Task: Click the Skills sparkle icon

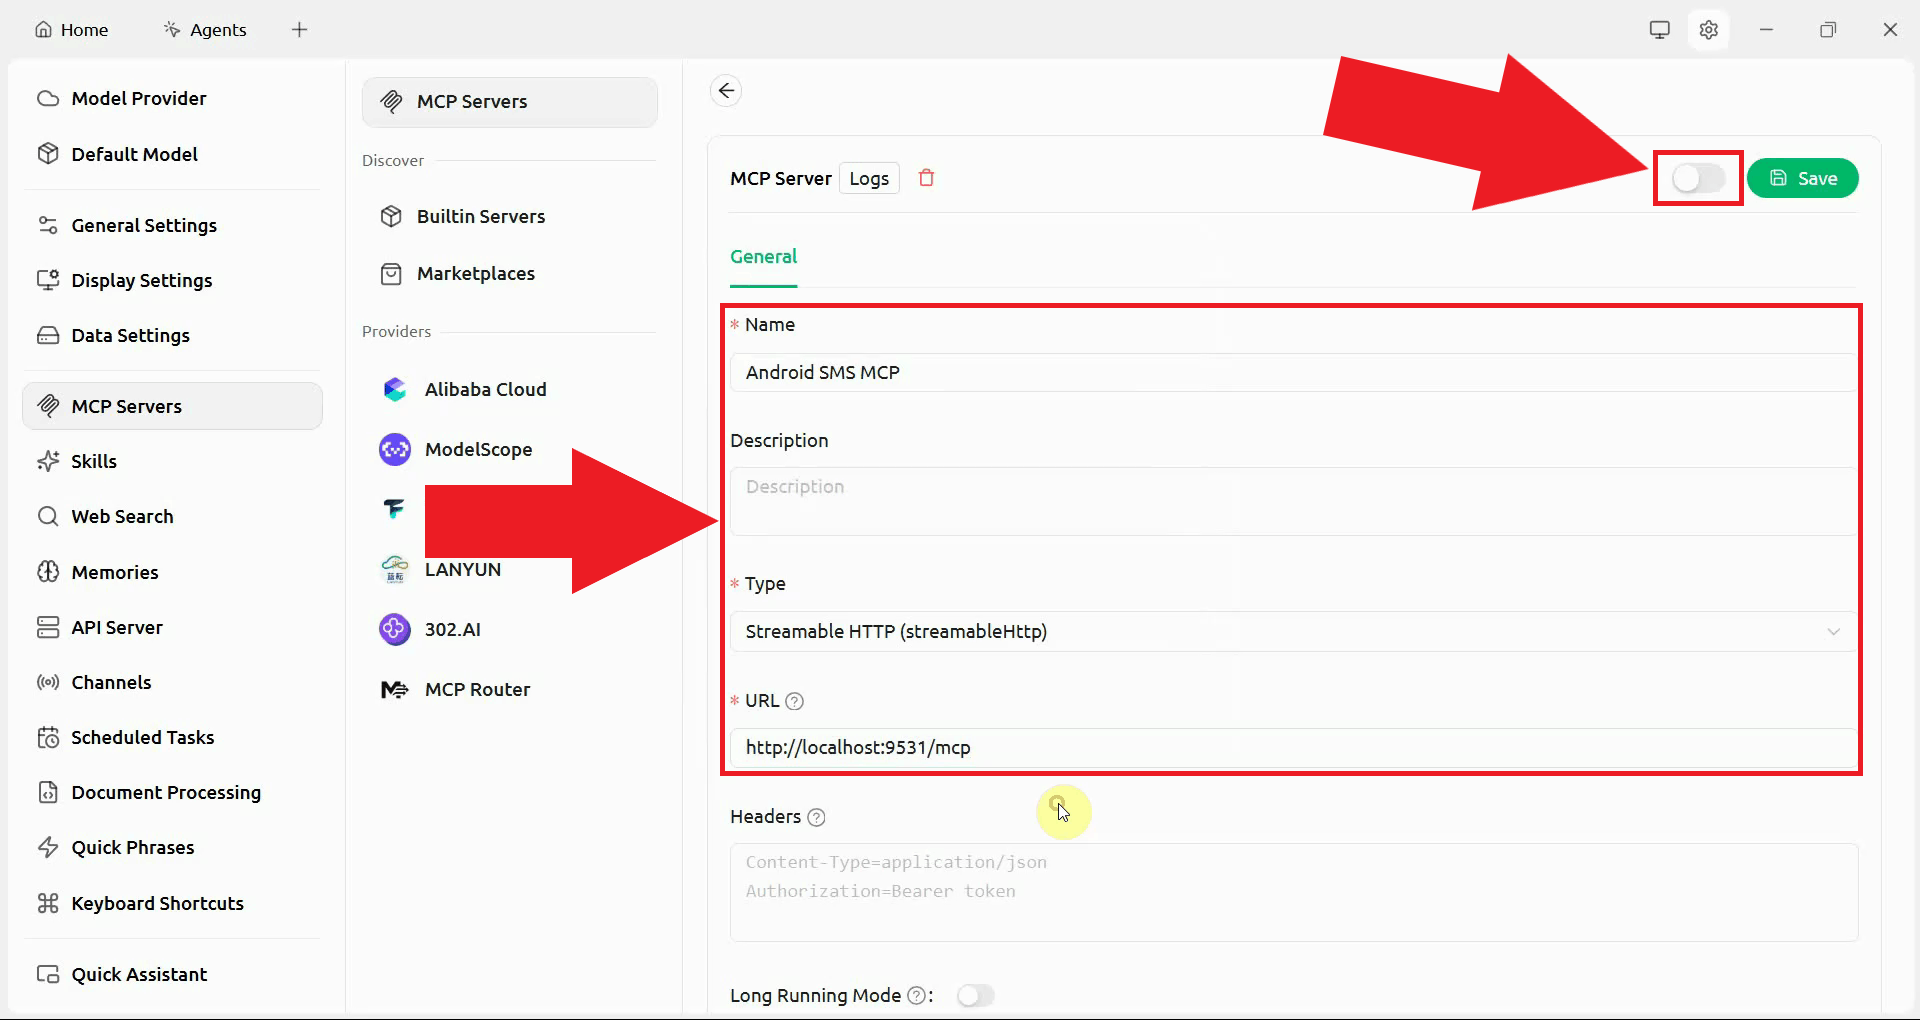Action: point(48,461)
